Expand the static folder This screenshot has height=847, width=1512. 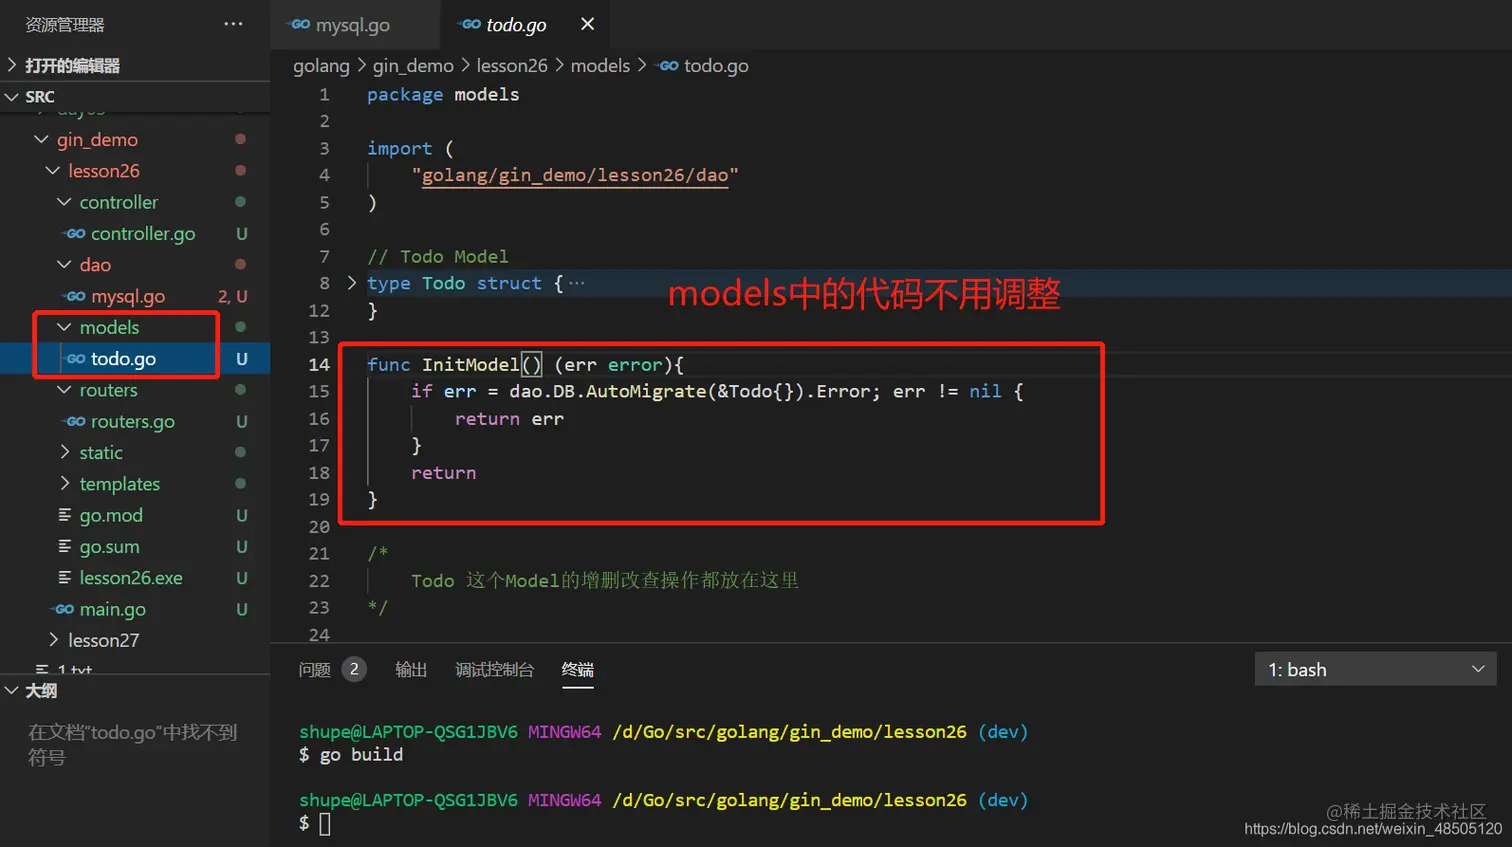pos(64,452)
